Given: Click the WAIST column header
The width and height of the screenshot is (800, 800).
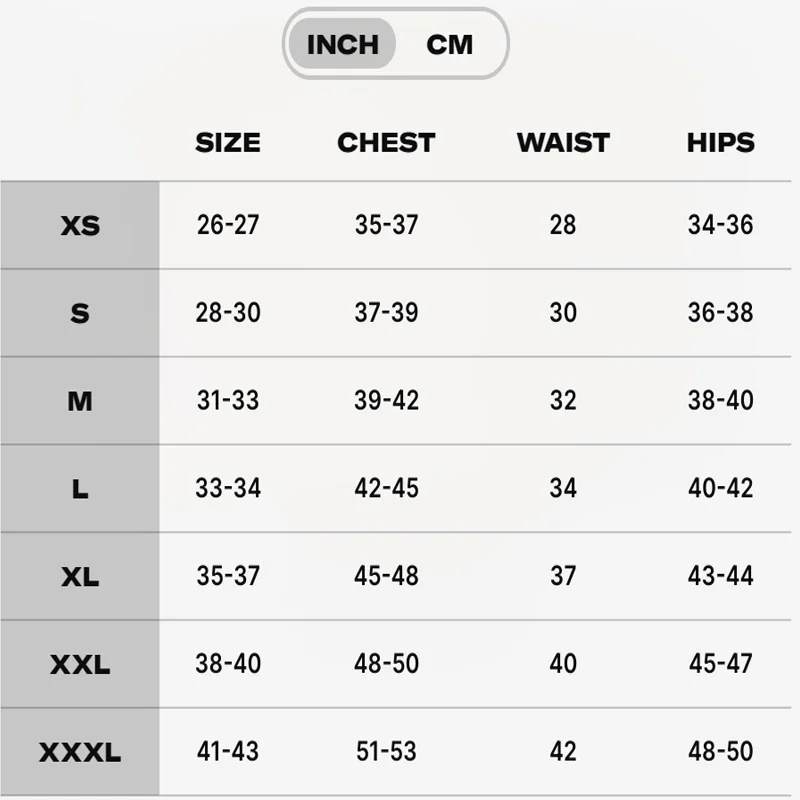Looking at the screenshot, I should tap(563, 143).
